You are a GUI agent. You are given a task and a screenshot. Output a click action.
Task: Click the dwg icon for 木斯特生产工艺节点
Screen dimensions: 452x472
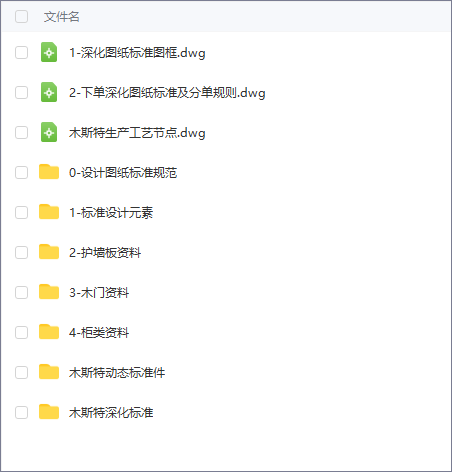tap(49, 132)
